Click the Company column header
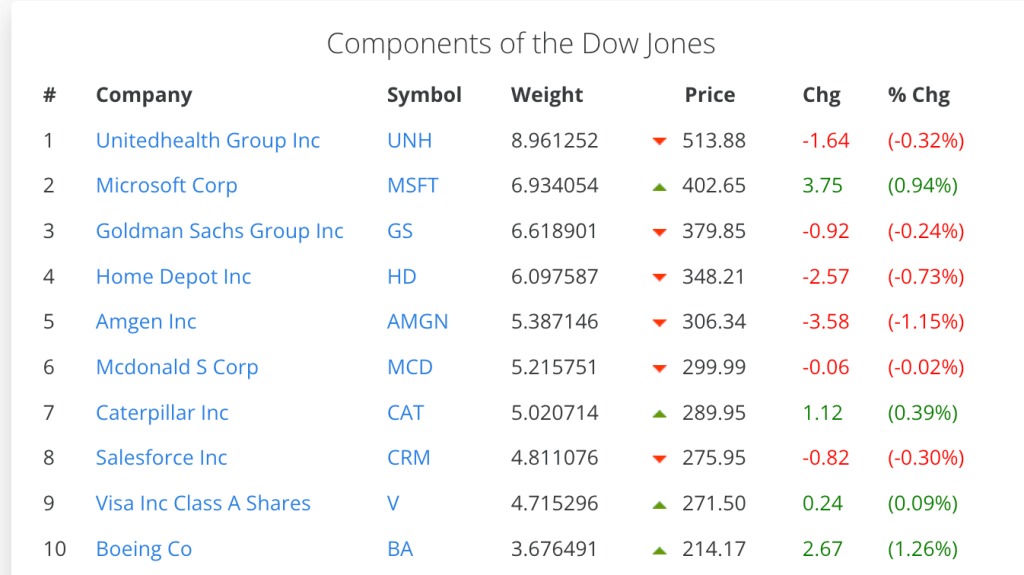 pos(143,95)
